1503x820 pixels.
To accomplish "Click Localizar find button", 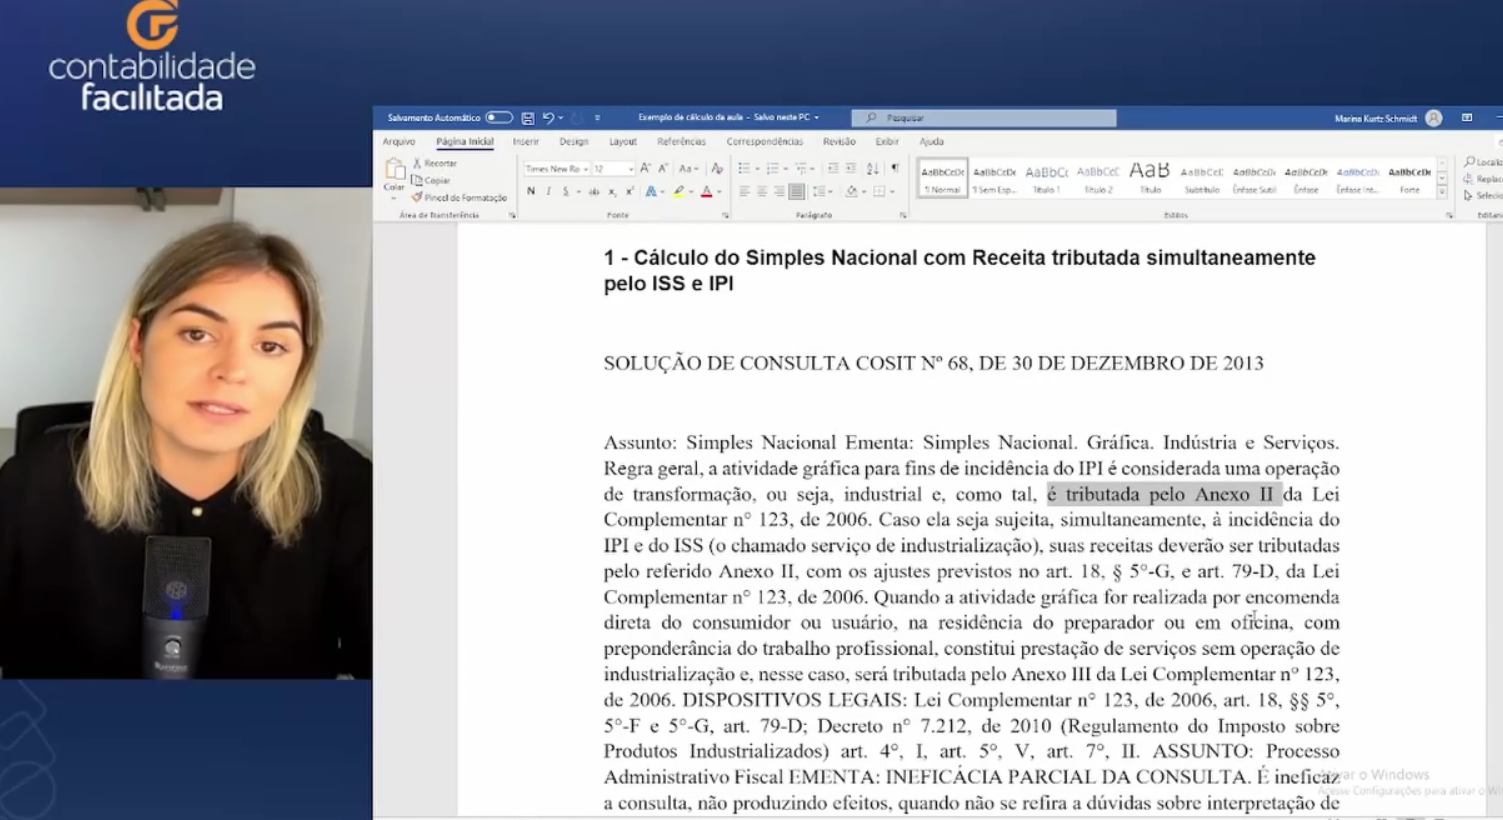I will pyautogui.click(x=1483, y=162).
